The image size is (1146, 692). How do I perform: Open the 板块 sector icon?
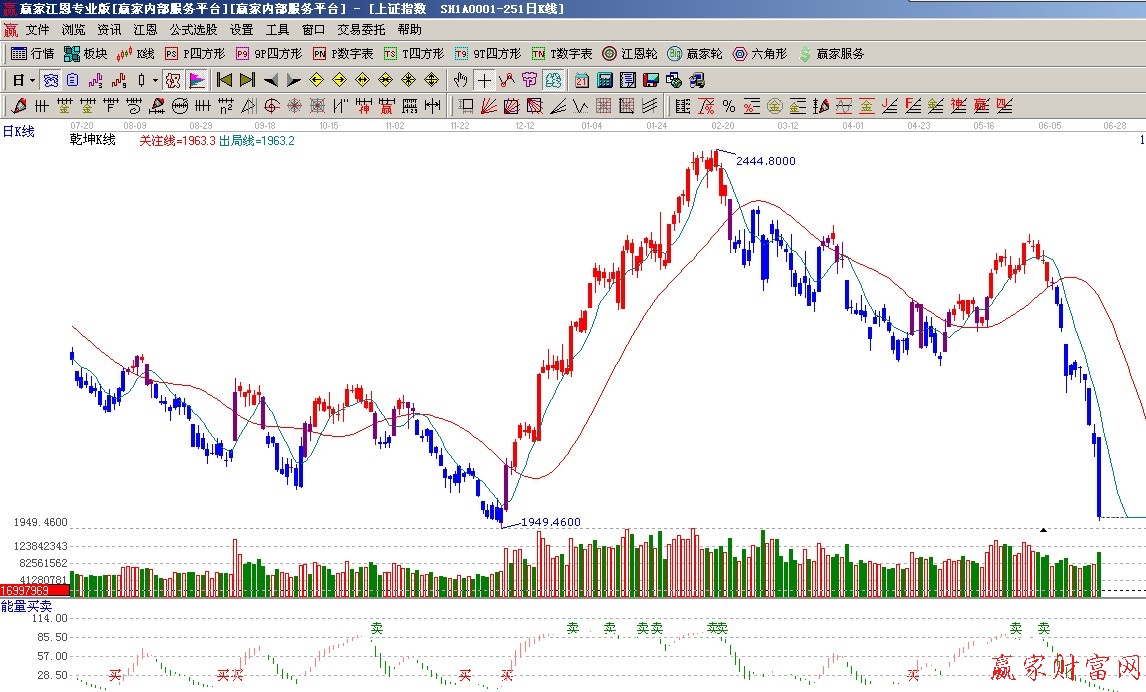point(85,54)
